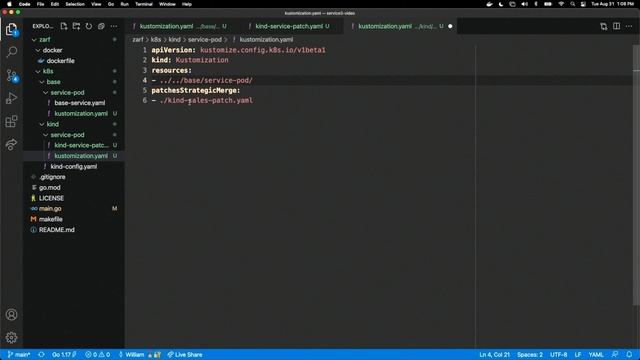Open main.go in the file tree

pos(50,209)
